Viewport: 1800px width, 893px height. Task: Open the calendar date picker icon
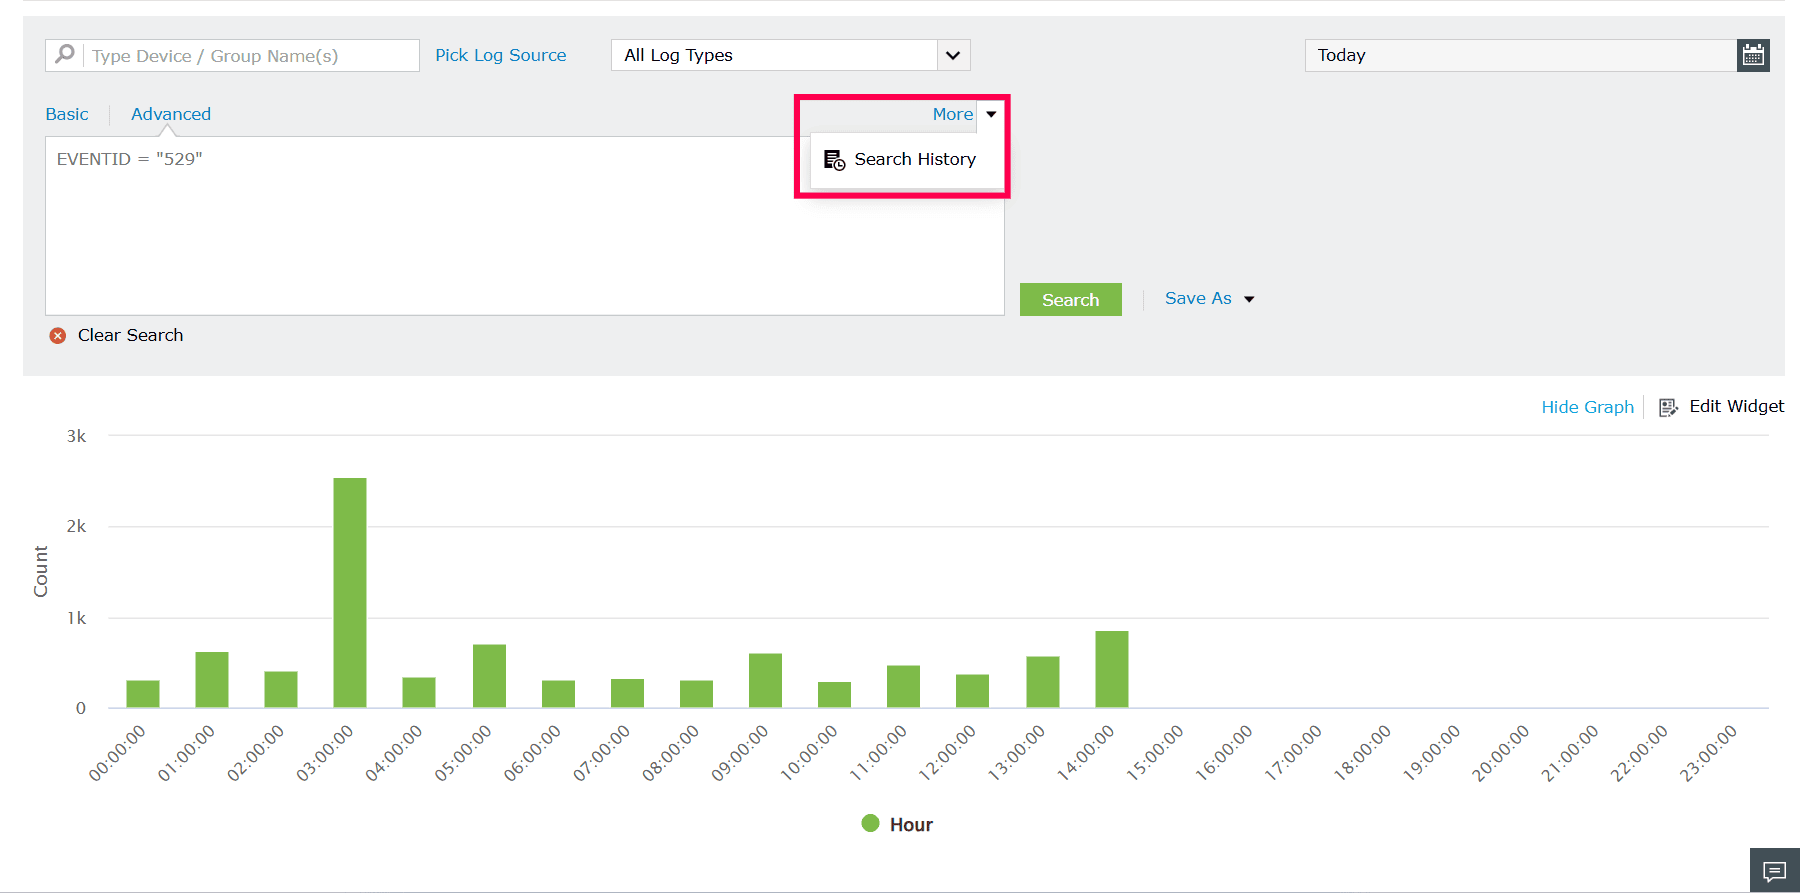pos(1753,55)
